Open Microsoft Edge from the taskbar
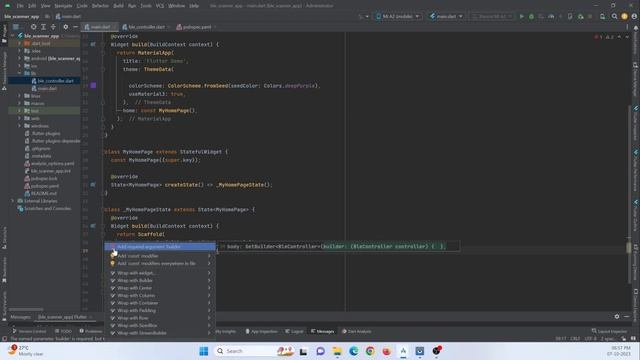Viewport: 640px width, 360px height. [x=353, y=351]
